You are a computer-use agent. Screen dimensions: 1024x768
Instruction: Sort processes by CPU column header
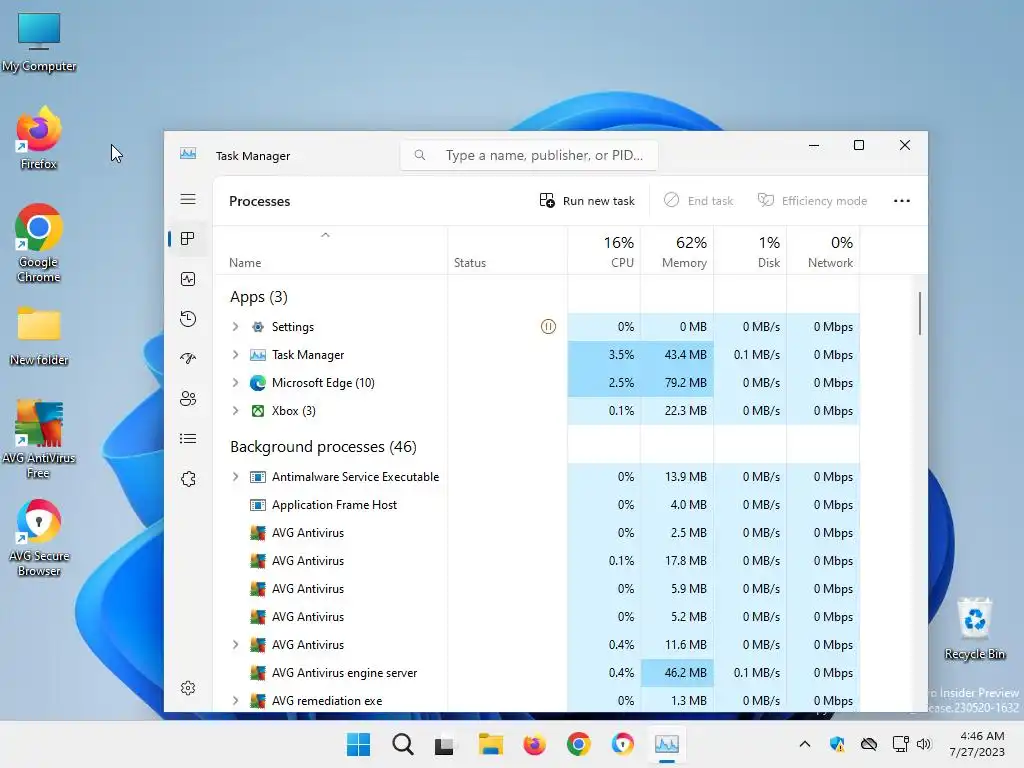[x=604, y=251]
